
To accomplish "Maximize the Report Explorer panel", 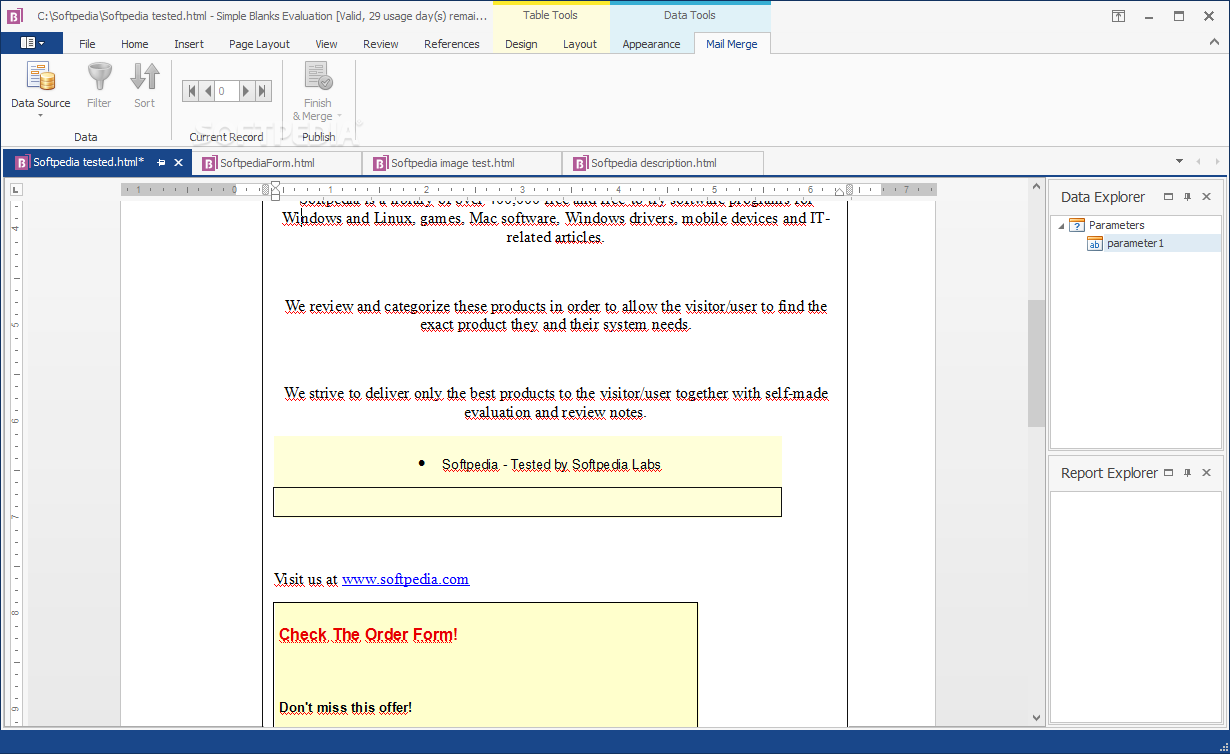I will [1168, 473].
